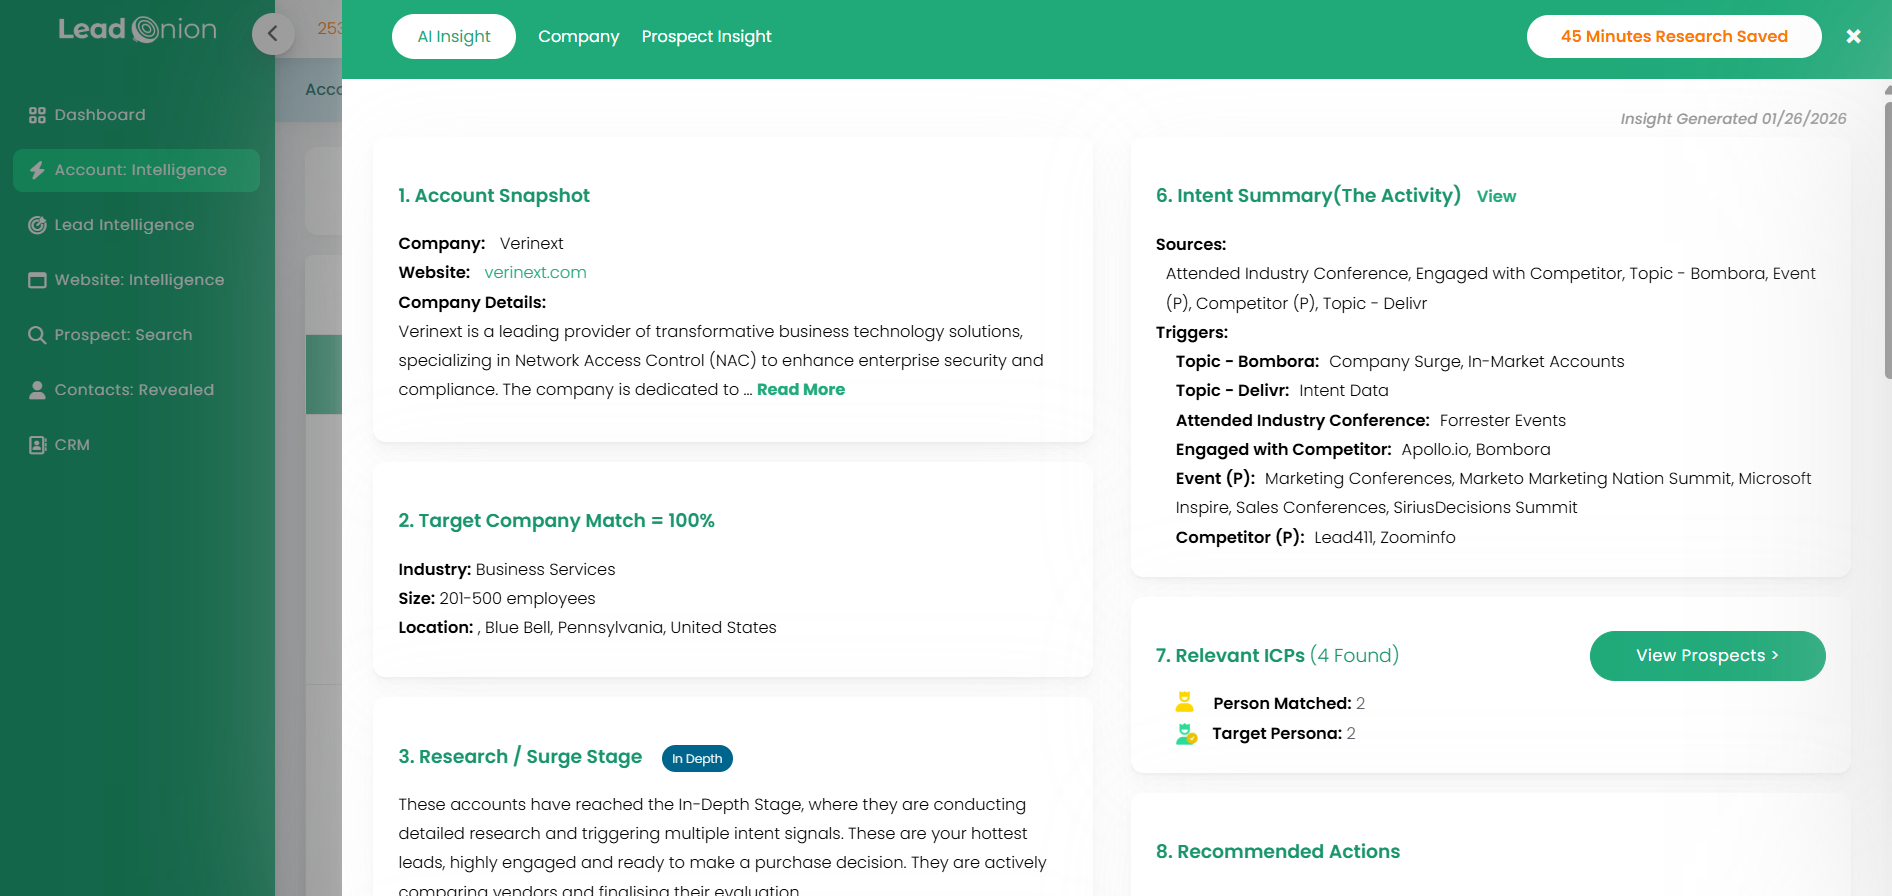1892x896 pixels.
Task: Click the Person Matched yellow icon
Action: (1185, 703)
